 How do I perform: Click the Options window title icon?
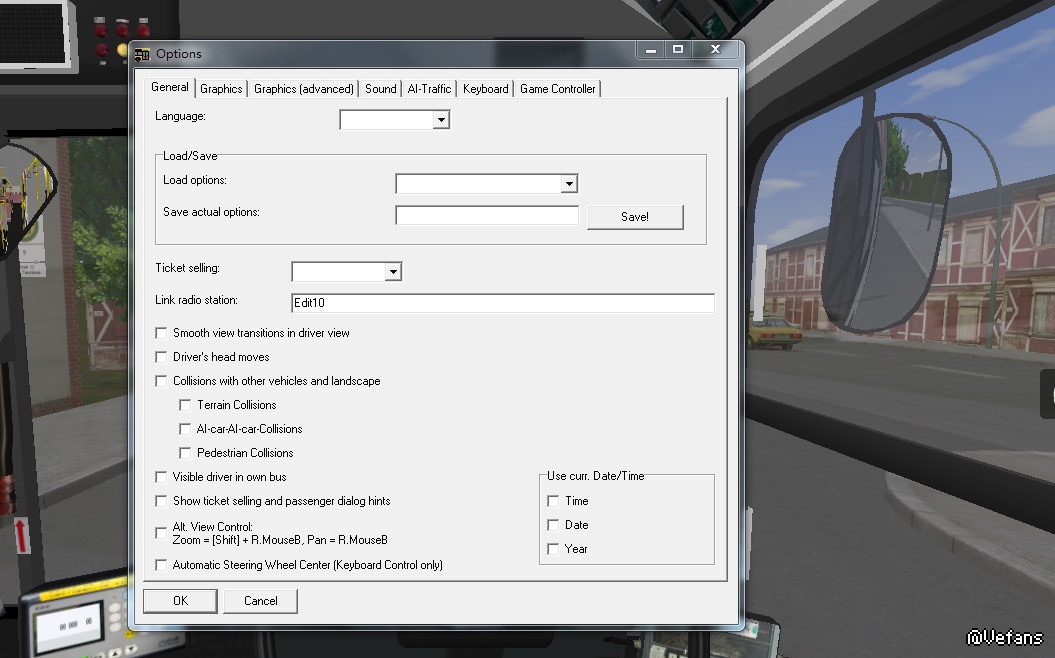(142, 54)
